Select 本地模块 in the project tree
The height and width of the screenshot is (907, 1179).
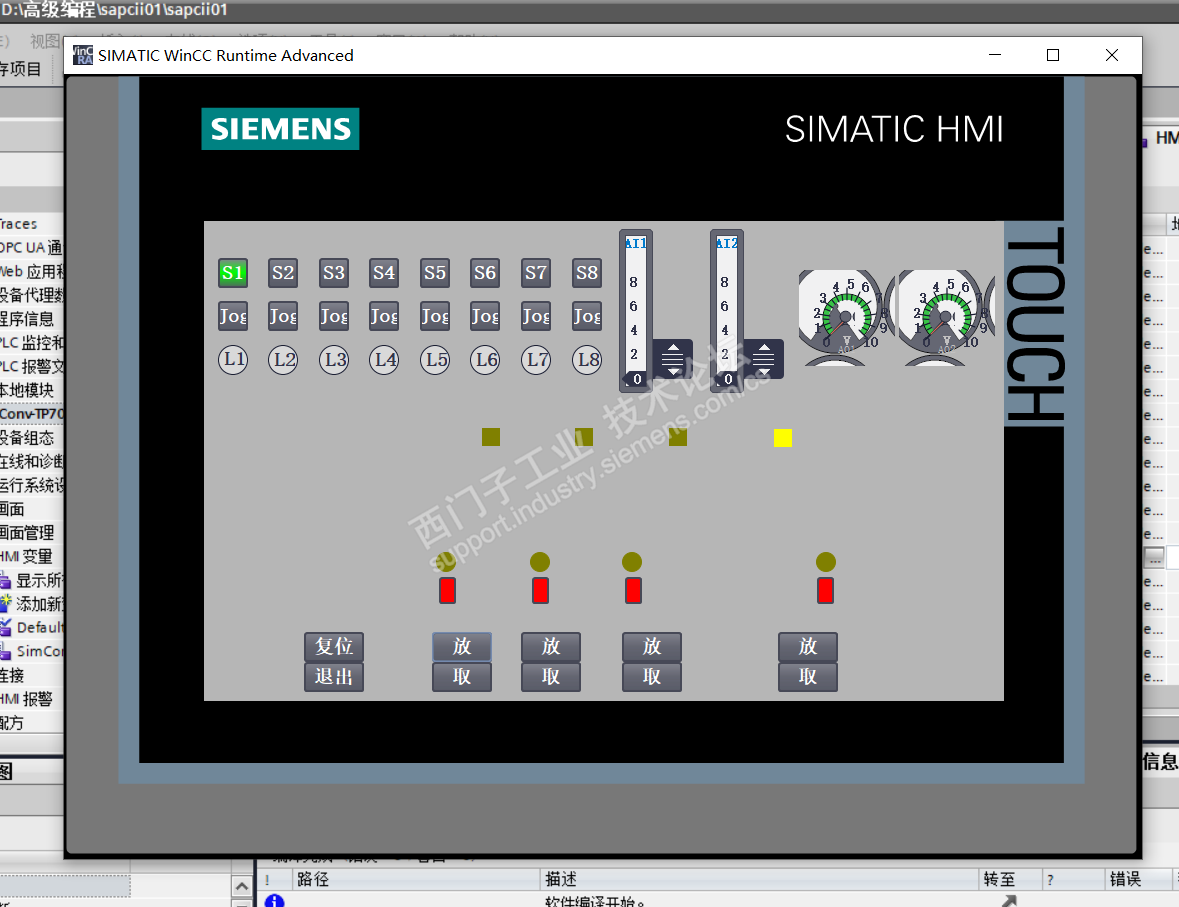pyautogui.click(x=27, y=390)
